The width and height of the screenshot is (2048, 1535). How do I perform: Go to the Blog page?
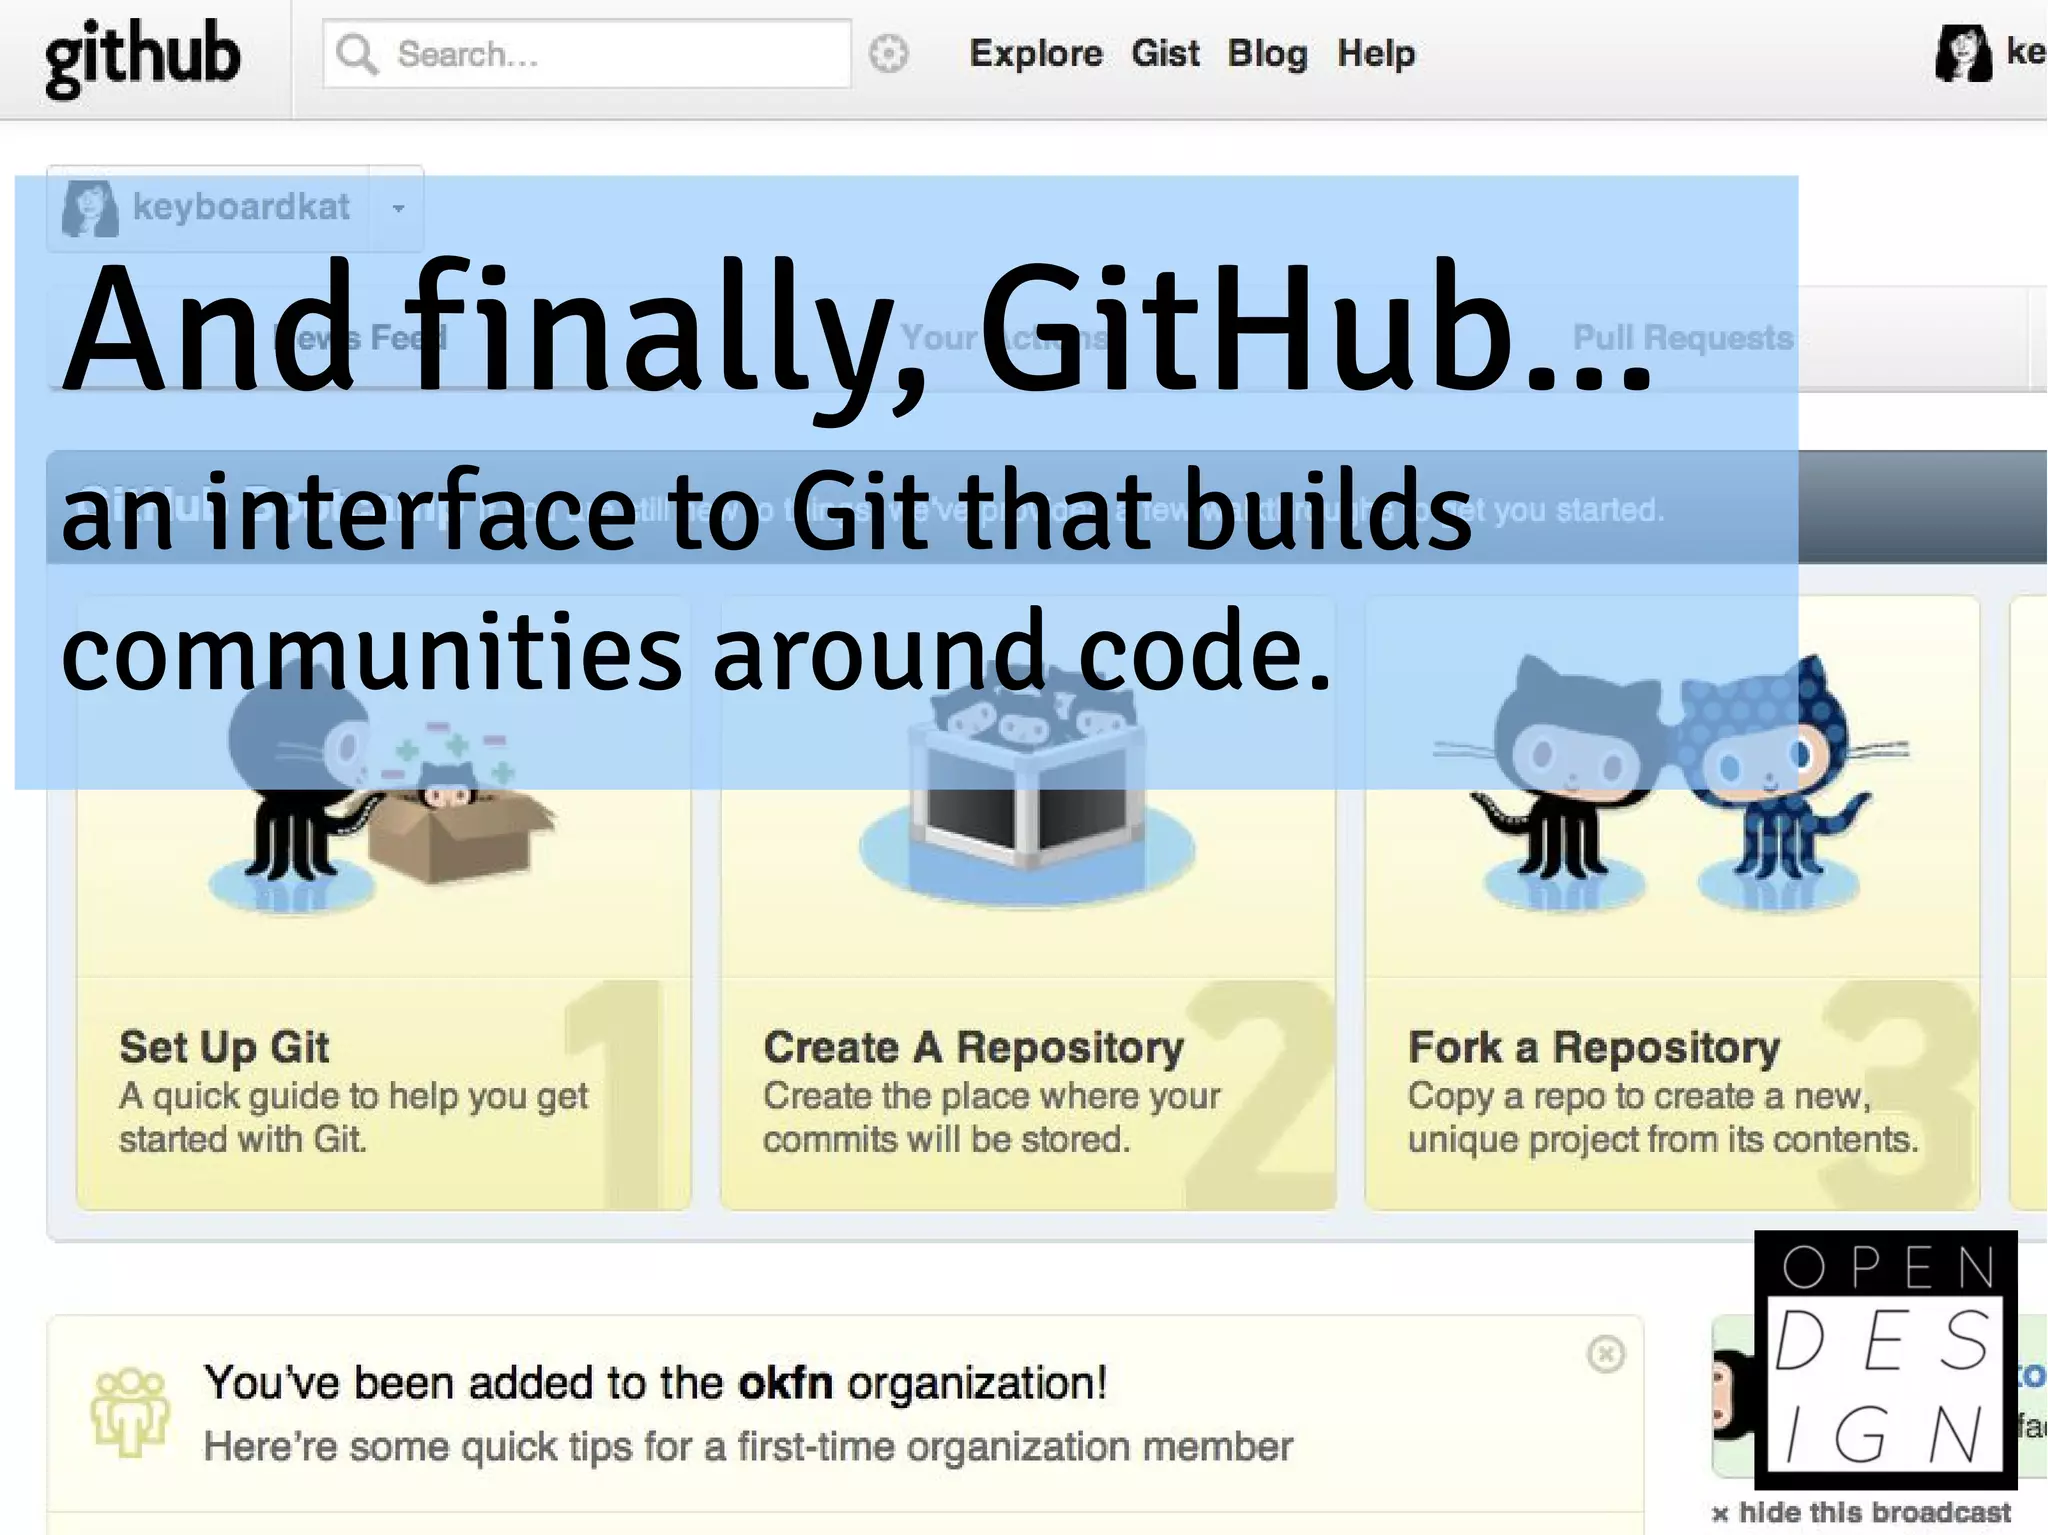coord(1267,53)
